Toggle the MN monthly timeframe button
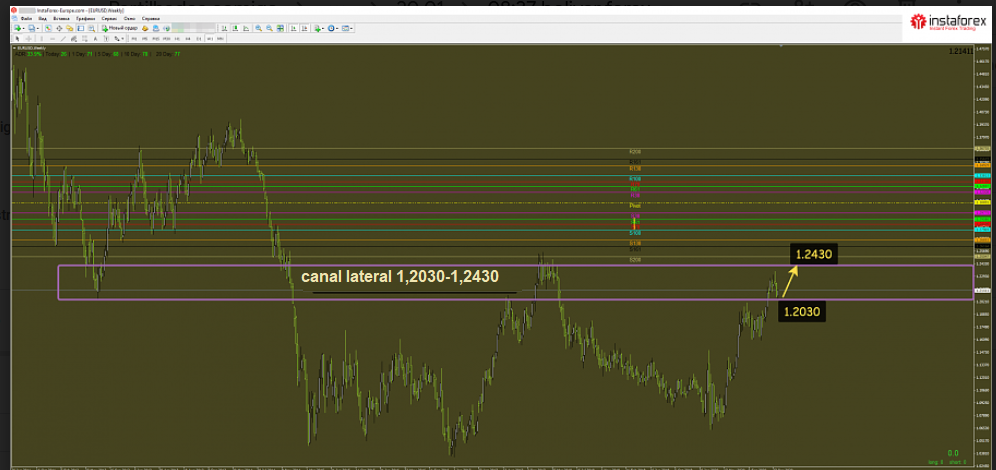Image resolution: width=996 pixels, height=470 pixels. point(221,38)
